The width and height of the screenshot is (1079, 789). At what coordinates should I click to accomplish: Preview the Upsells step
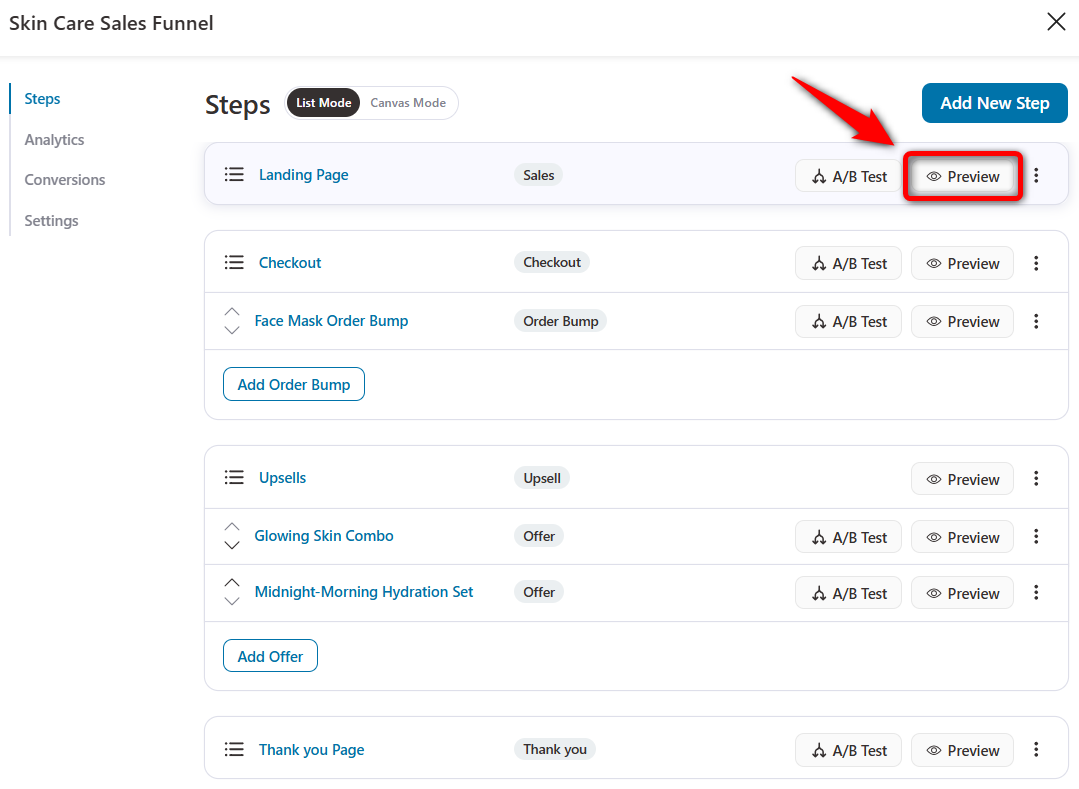tap(962, 479)
